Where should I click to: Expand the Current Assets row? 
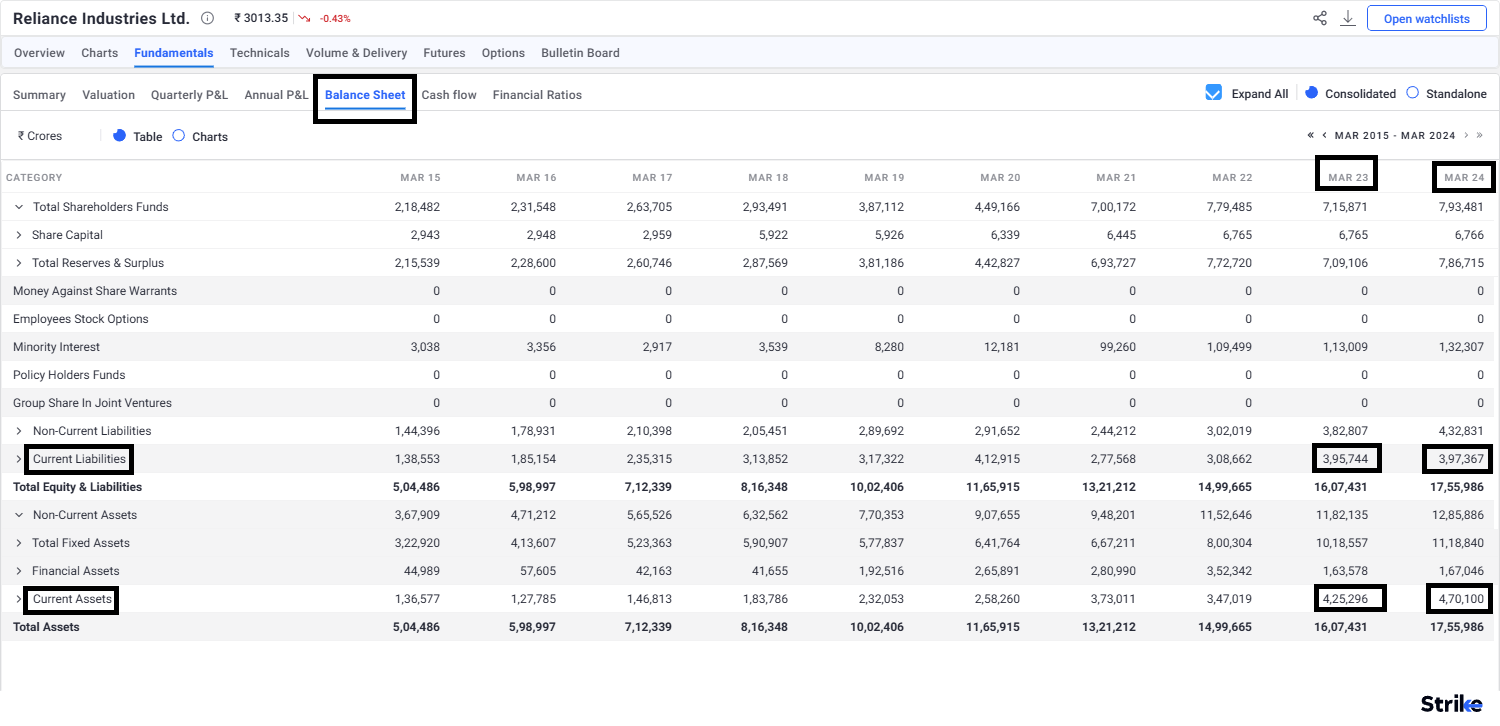(x=19, y=599)
